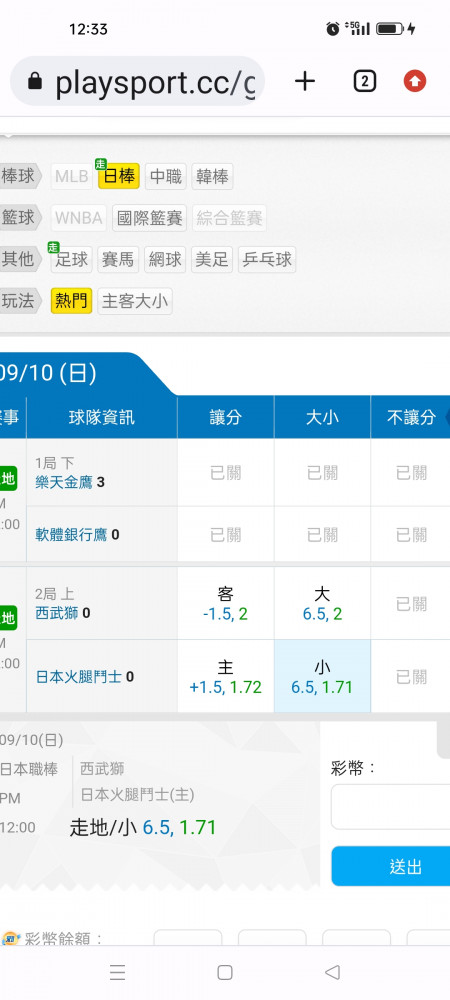Select the 網球 sport filter

[x=165, y=260]
